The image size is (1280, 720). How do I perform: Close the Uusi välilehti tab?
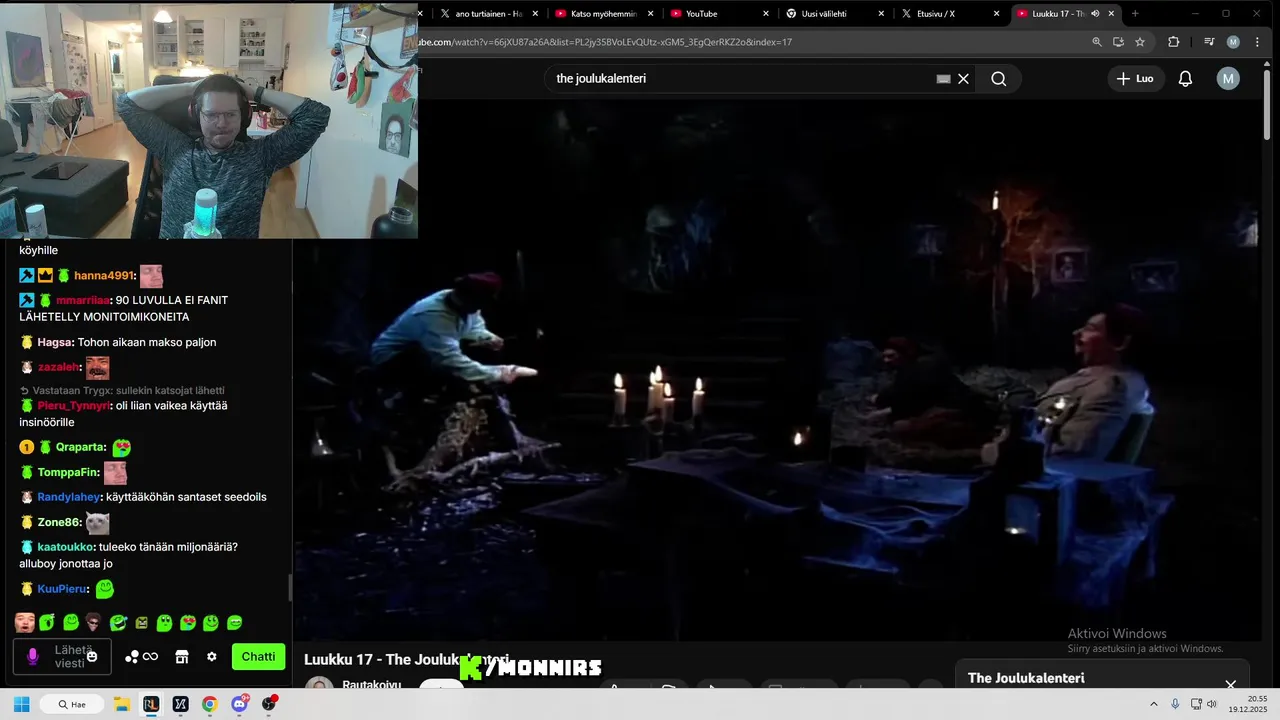coord(881,14)
